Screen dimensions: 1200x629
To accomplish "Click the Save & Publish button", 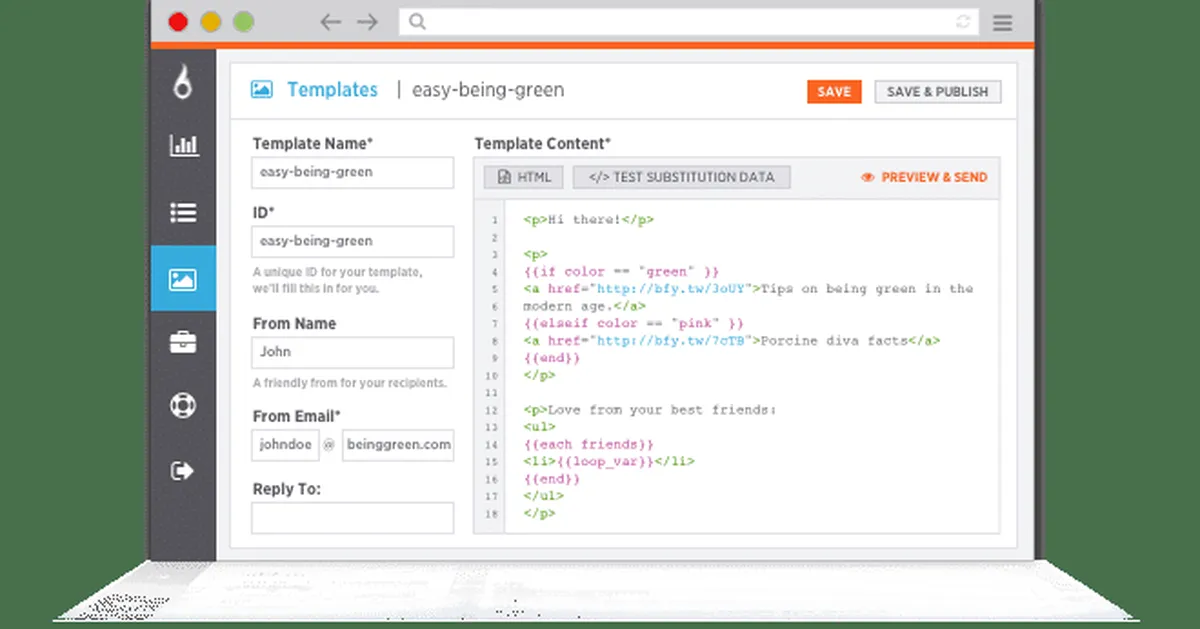I will click(x=937, y=91).
